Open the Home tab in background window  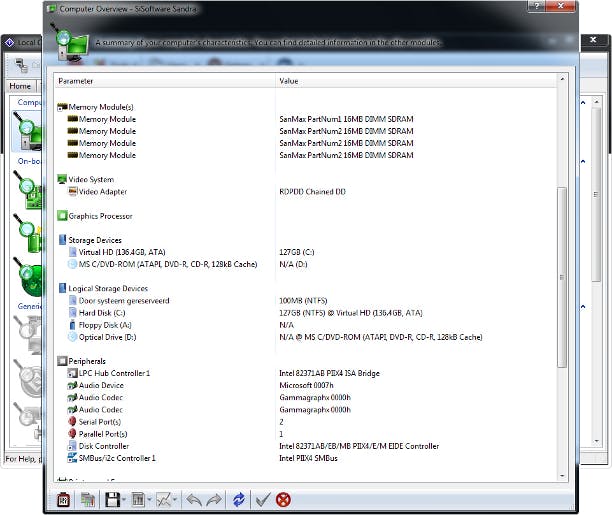20,86
